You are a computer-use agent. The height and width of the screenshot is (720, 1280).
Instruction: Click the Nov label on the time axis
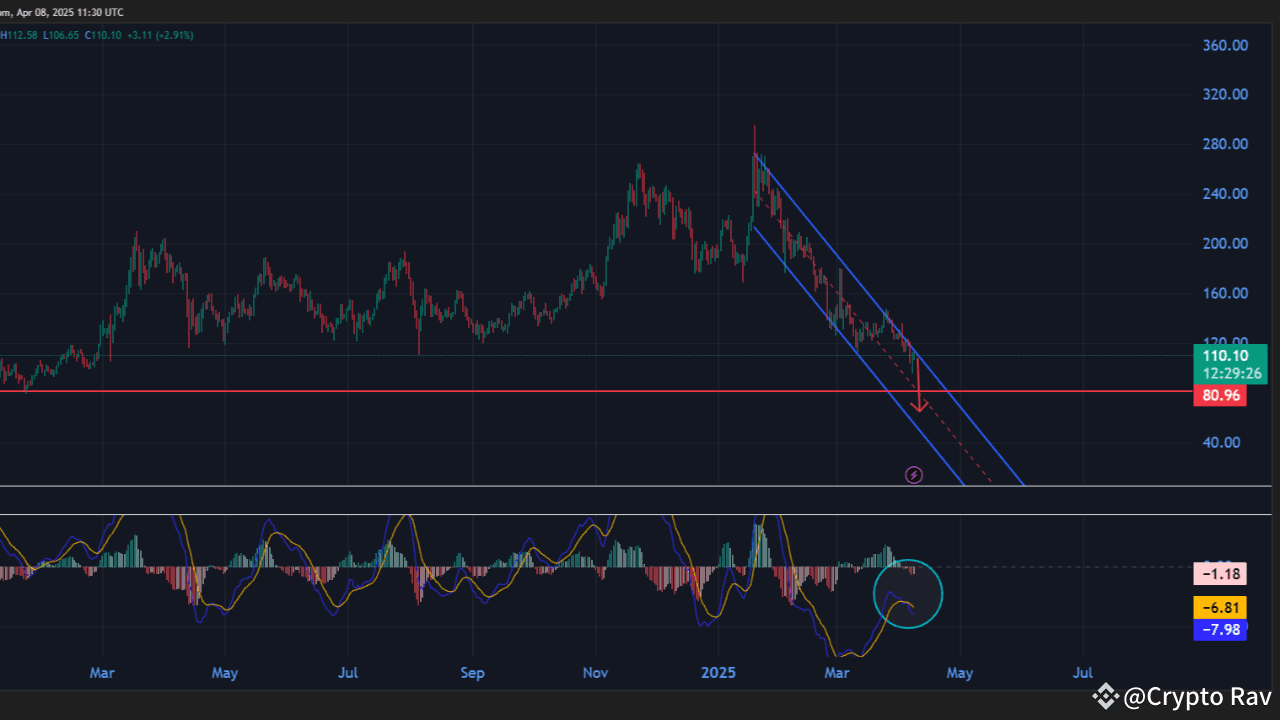[x=595, y=673]
